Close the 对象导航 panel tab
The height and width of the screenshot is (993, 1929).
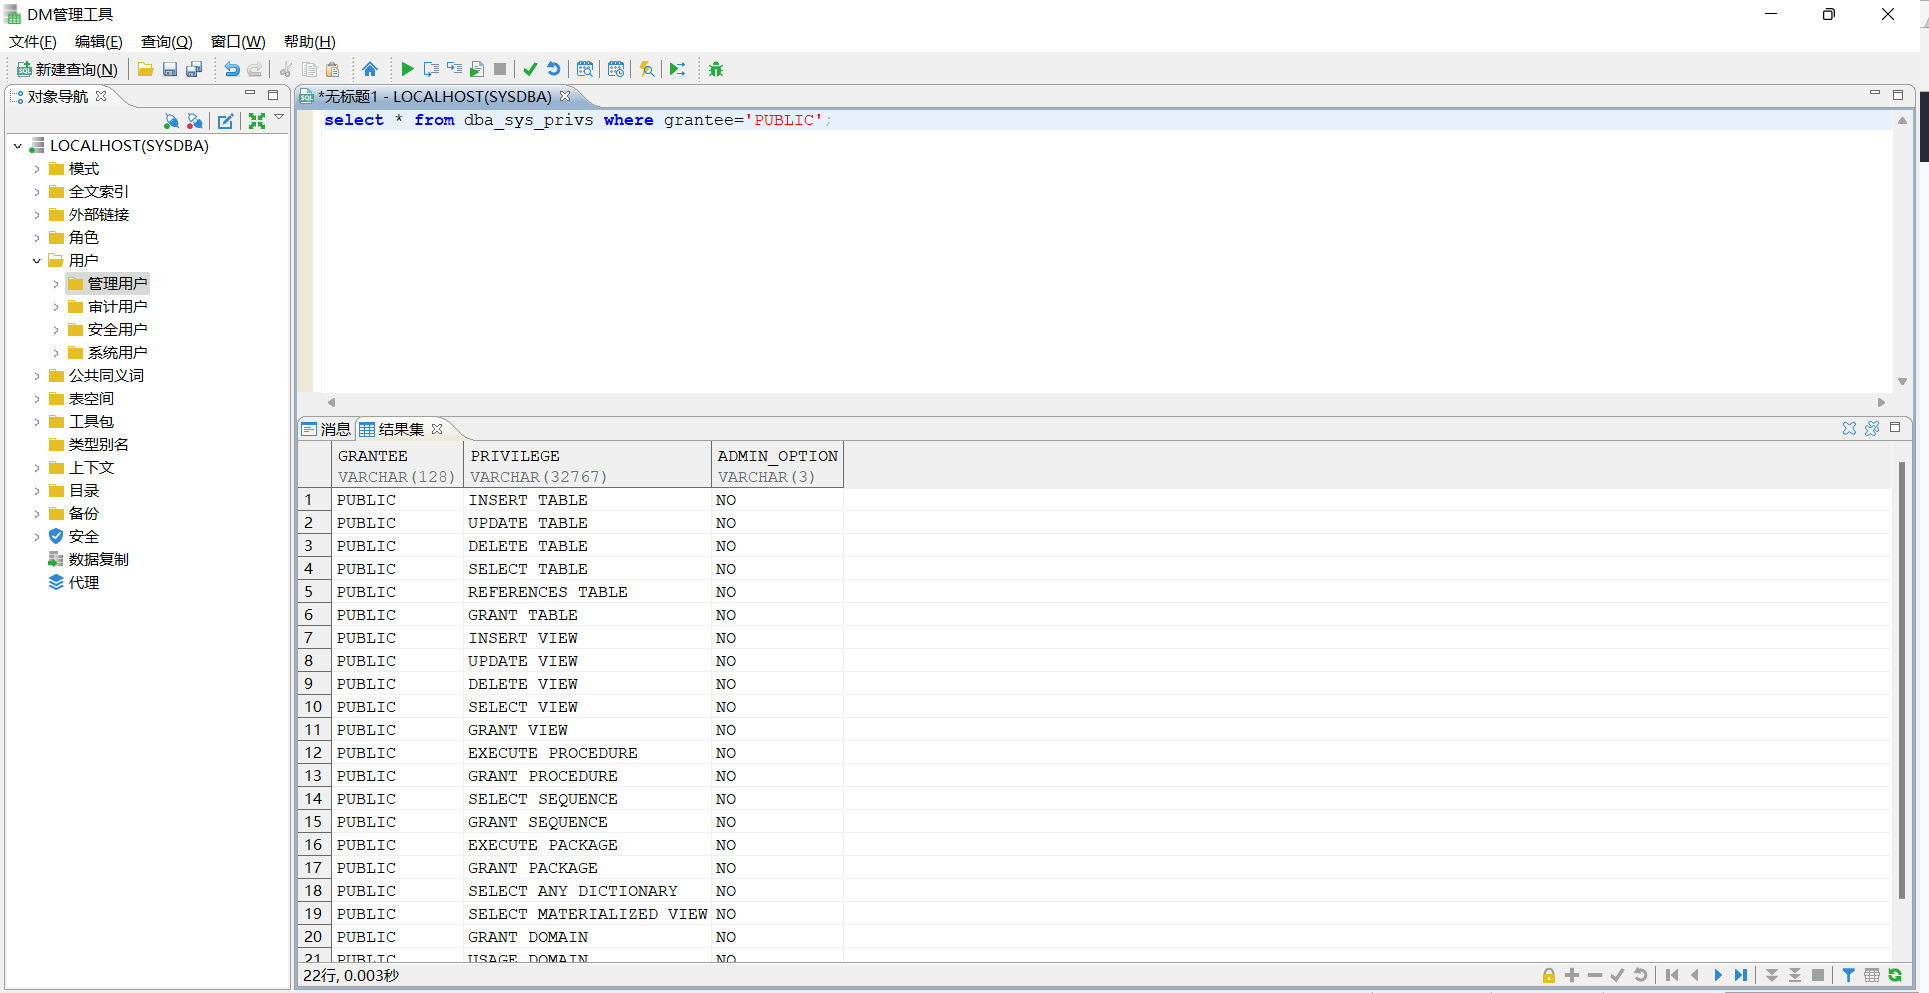coord(101,96)
